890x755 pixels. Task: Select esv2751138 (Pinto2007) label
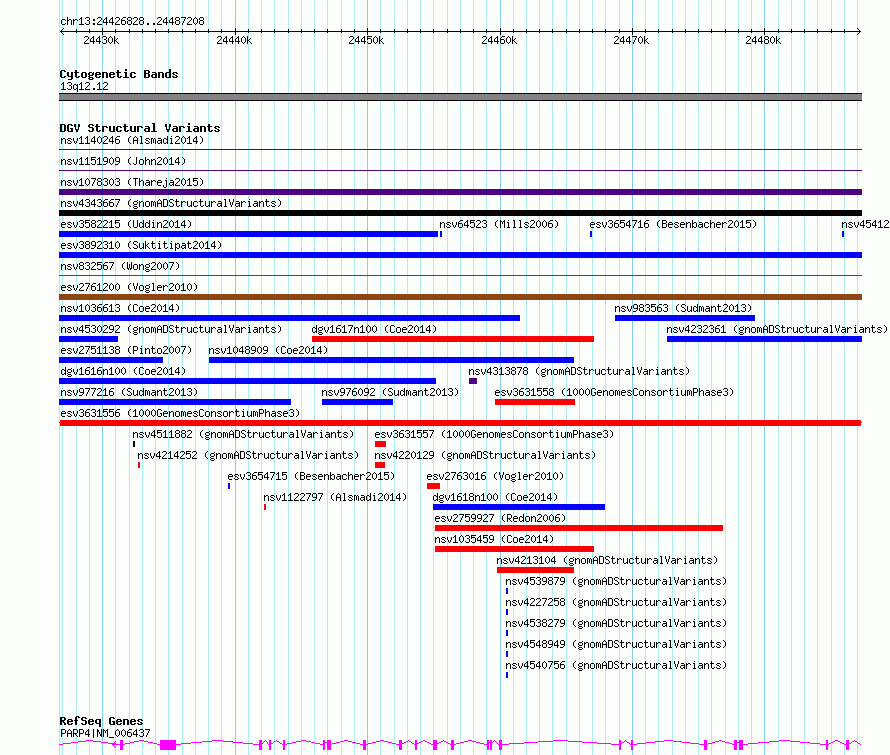tap(126, 350)
